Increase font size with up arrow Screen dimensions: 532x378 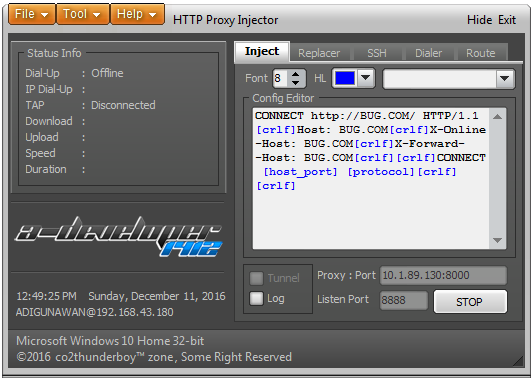point(296,74)
